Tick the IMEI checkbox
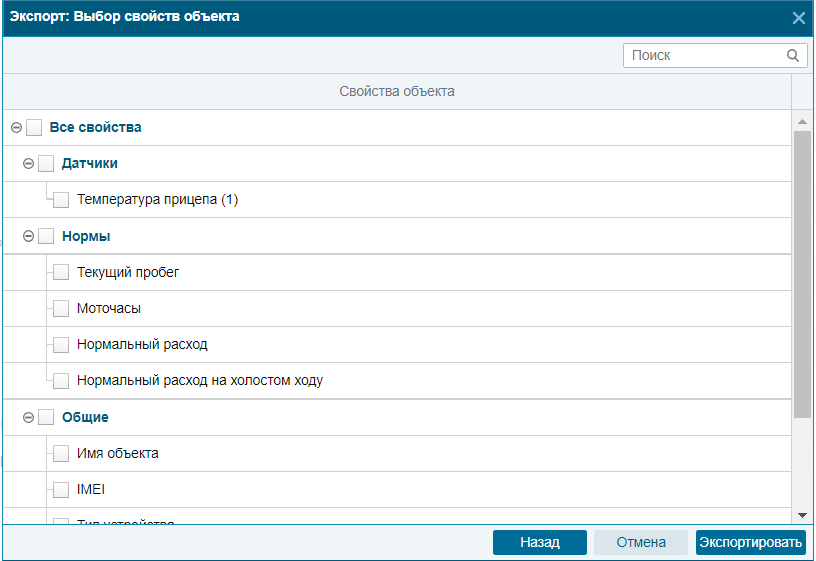Viewport: 816px width, 561px height. coord(61,490)
